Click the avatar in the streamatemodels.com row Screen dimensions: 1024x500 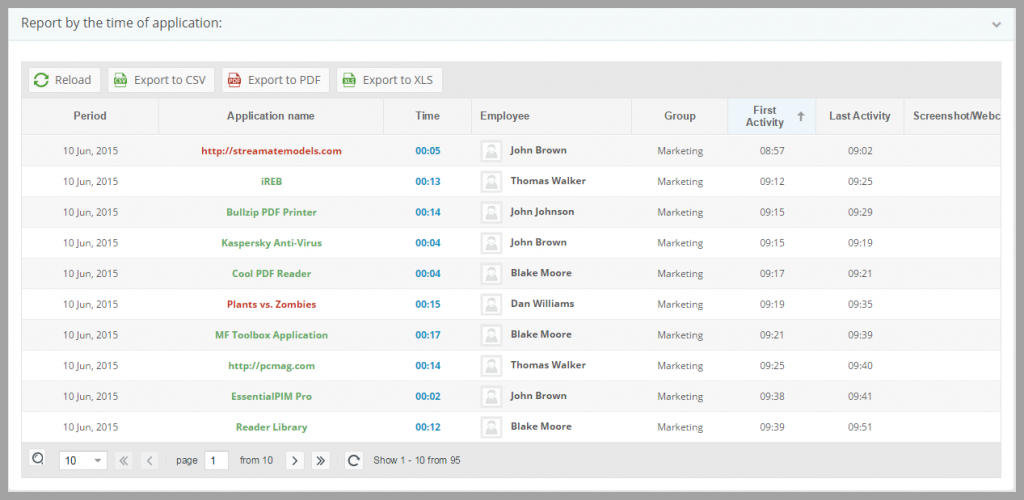[491, 151]
